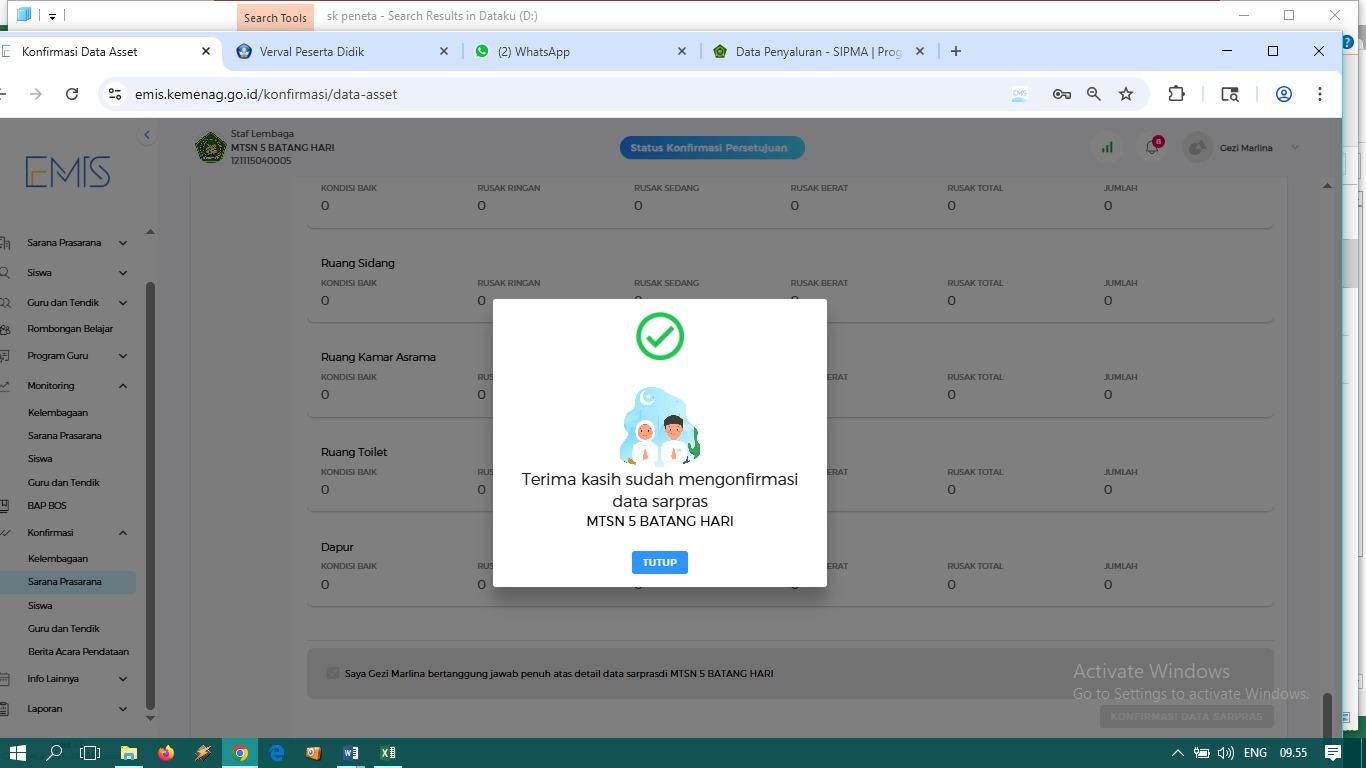Open Excel from the taskbar
This screenshot has width=1366, height=768.
(388, 753)
